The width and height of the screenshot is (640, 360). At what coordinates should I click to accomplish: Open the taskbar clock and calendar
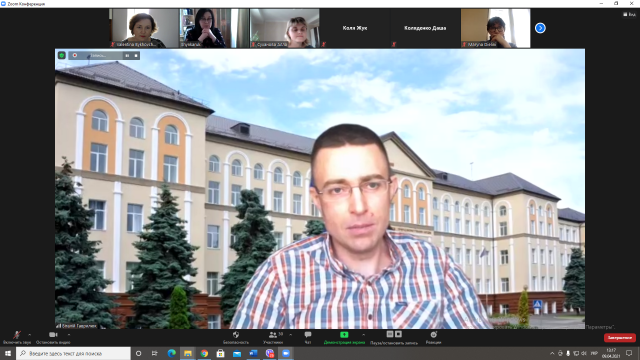[611, 353]
